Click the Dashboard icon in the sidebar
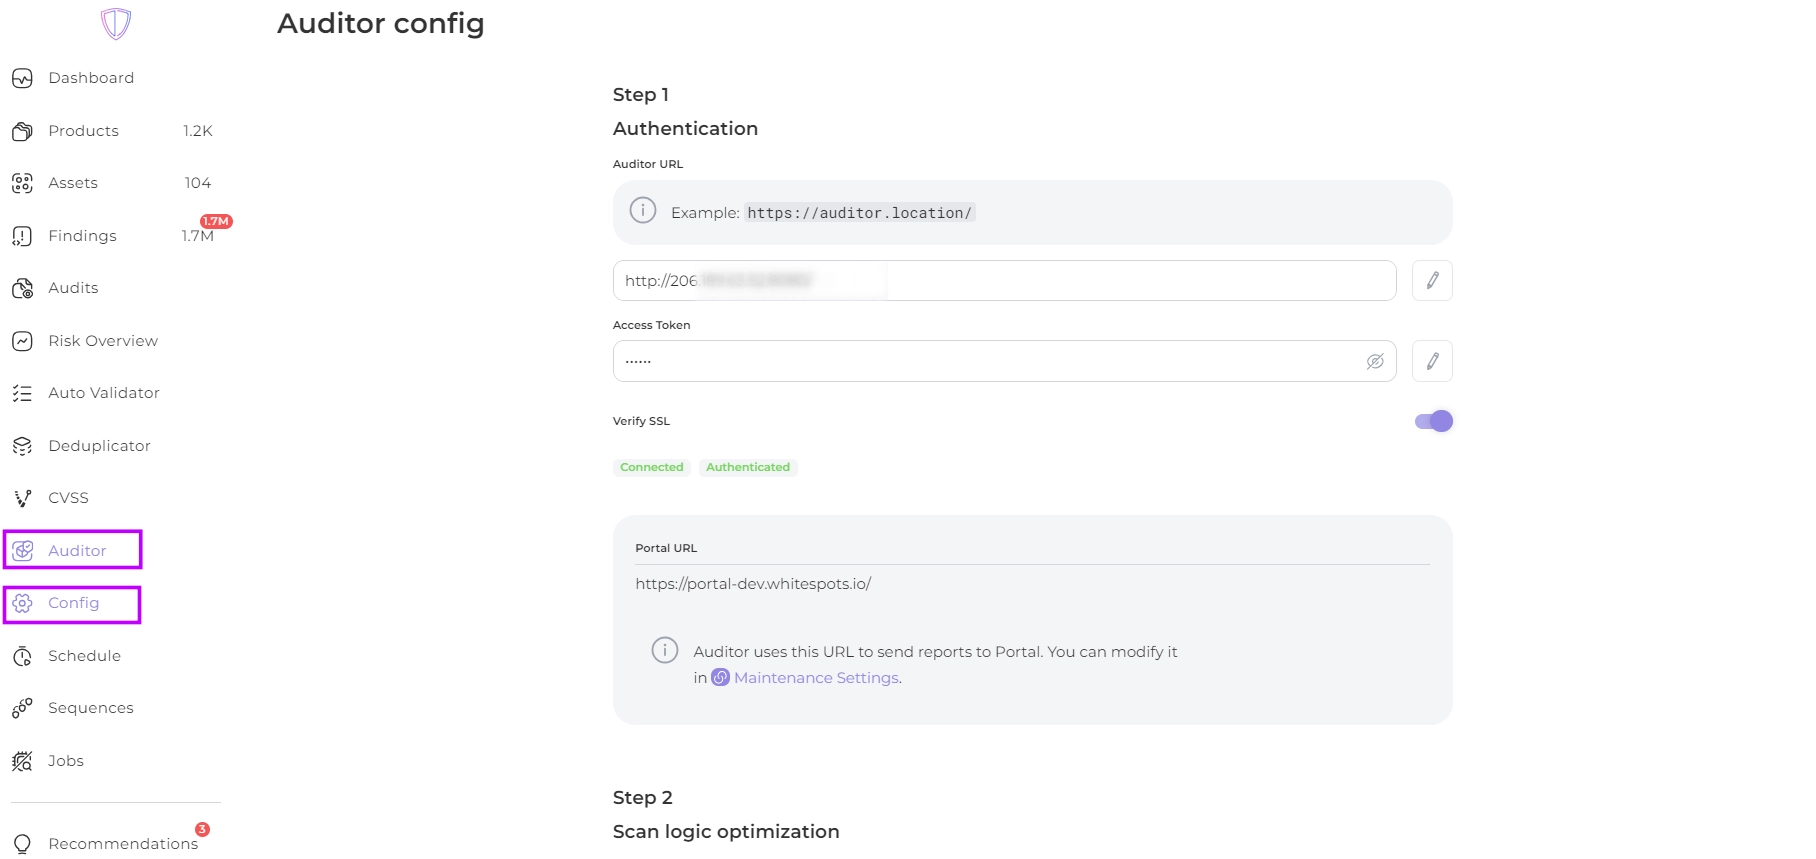Screen dimensions: 1816x859 (22, 78)
